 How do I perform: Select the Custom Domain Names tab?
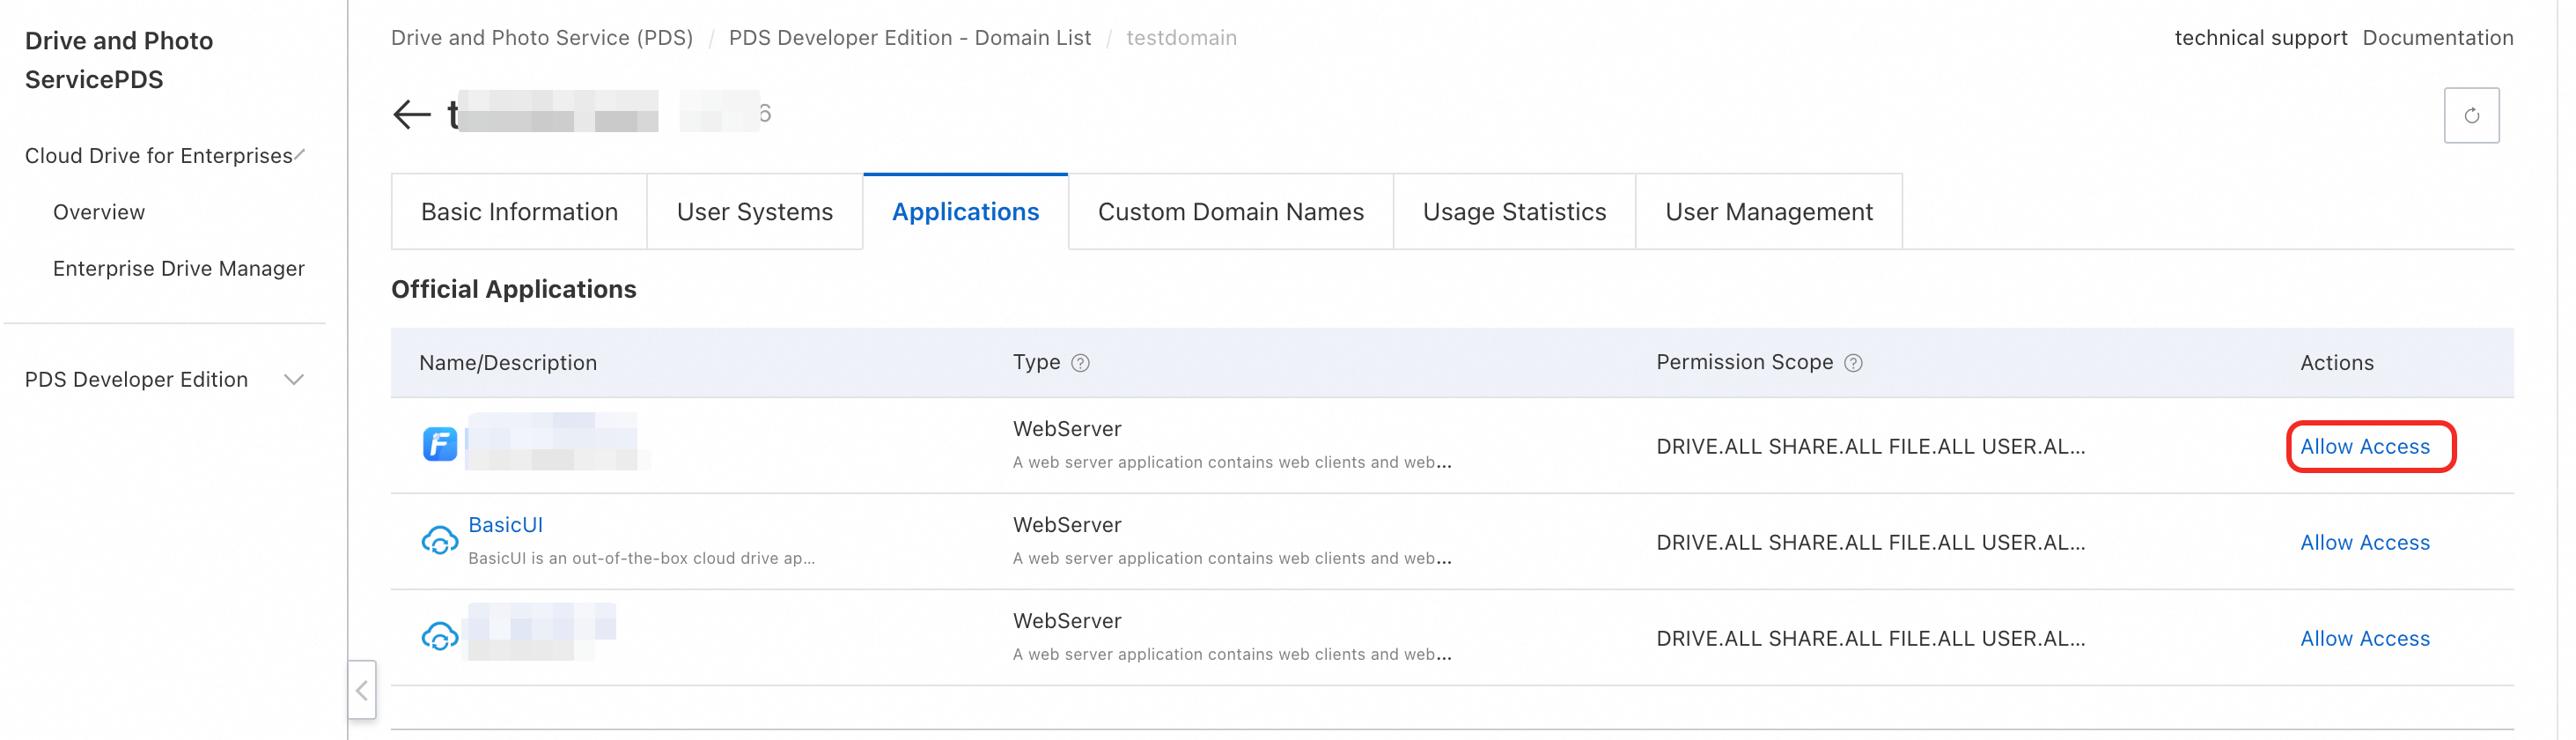(x=1230, y=212)
